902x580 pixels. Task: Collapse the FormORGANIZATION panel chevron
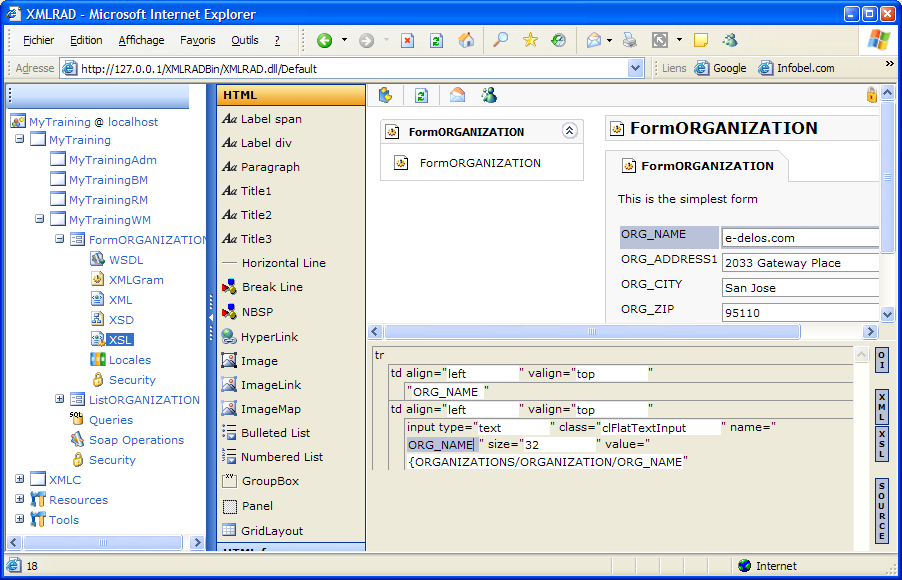pos(569,131)
